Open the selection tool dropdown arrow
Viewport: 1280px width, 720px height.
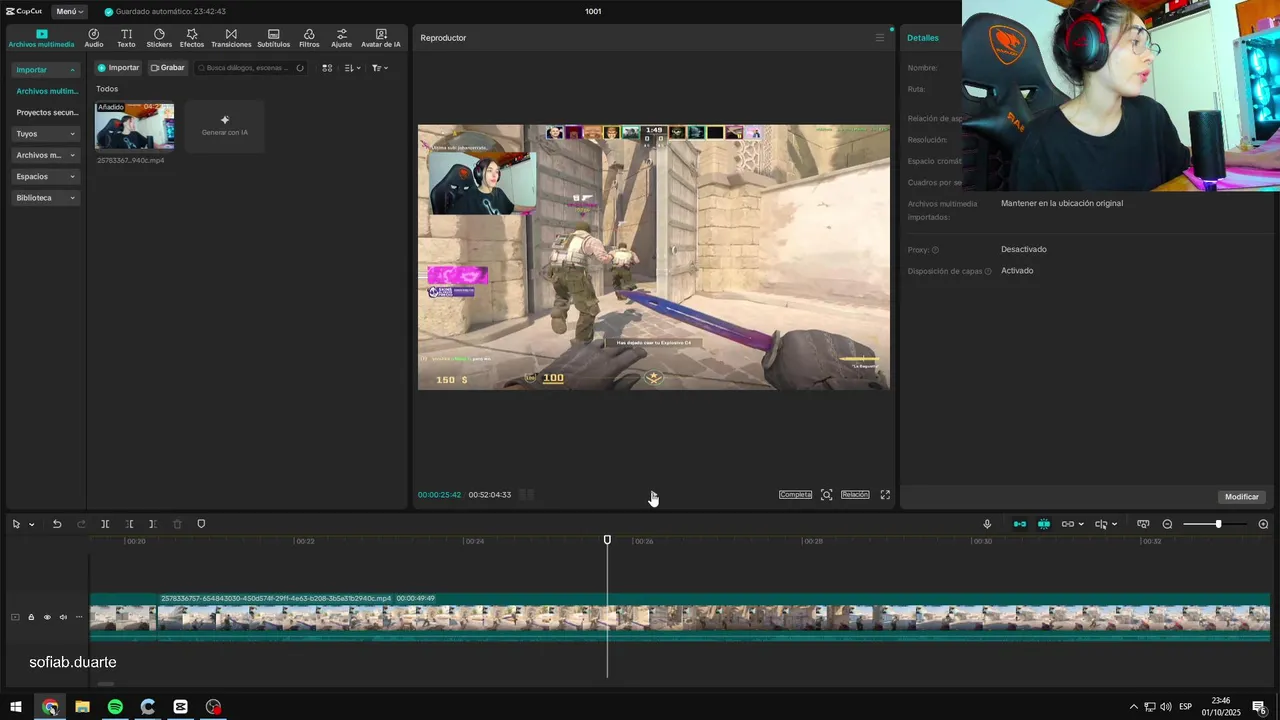click(31, 524)
